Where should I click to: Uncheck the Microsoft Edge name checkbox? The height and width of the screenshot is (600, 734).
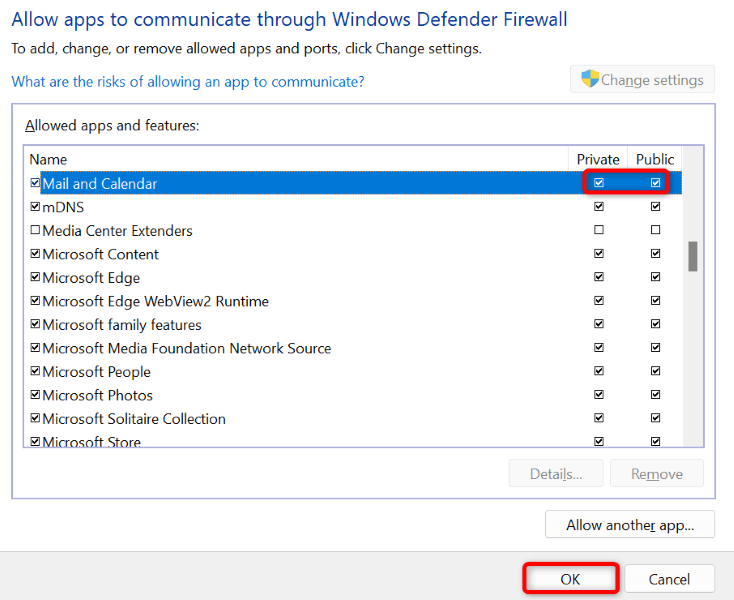[x=35, y=277]
